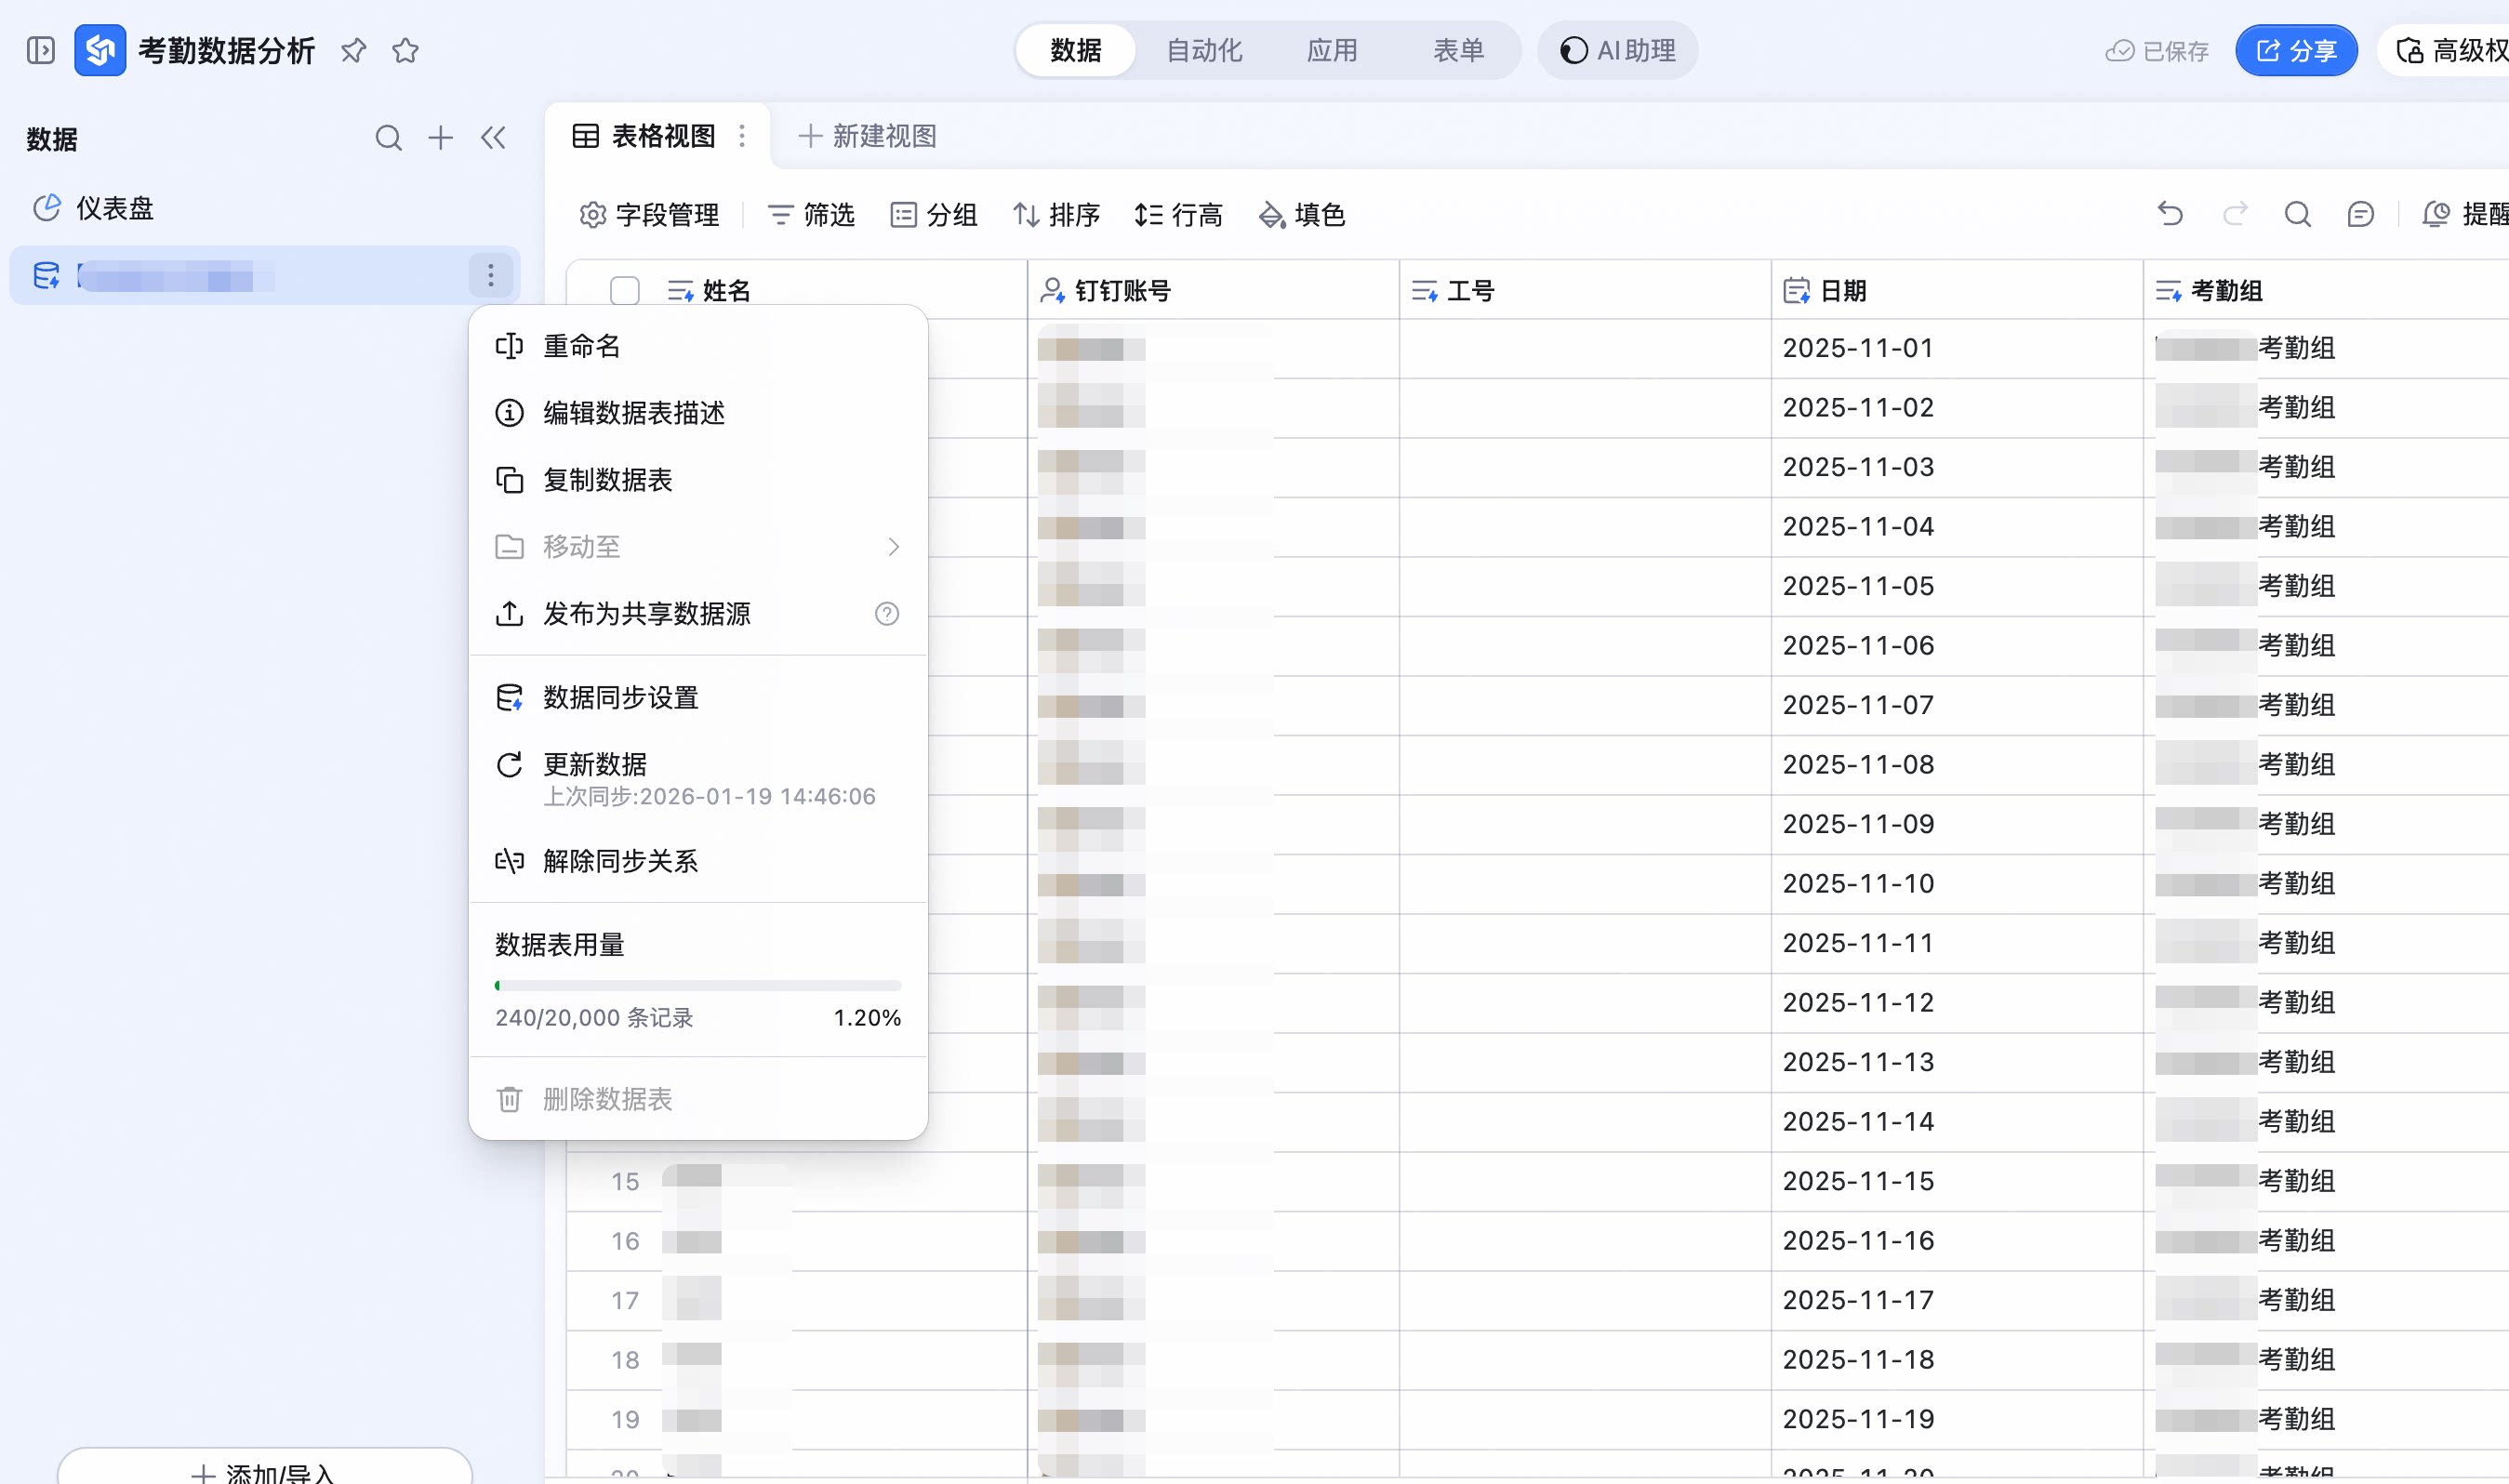The width and height of the screenshot is (2509, 1484).
Task: Click the 分享 button
Action: 2296,50
